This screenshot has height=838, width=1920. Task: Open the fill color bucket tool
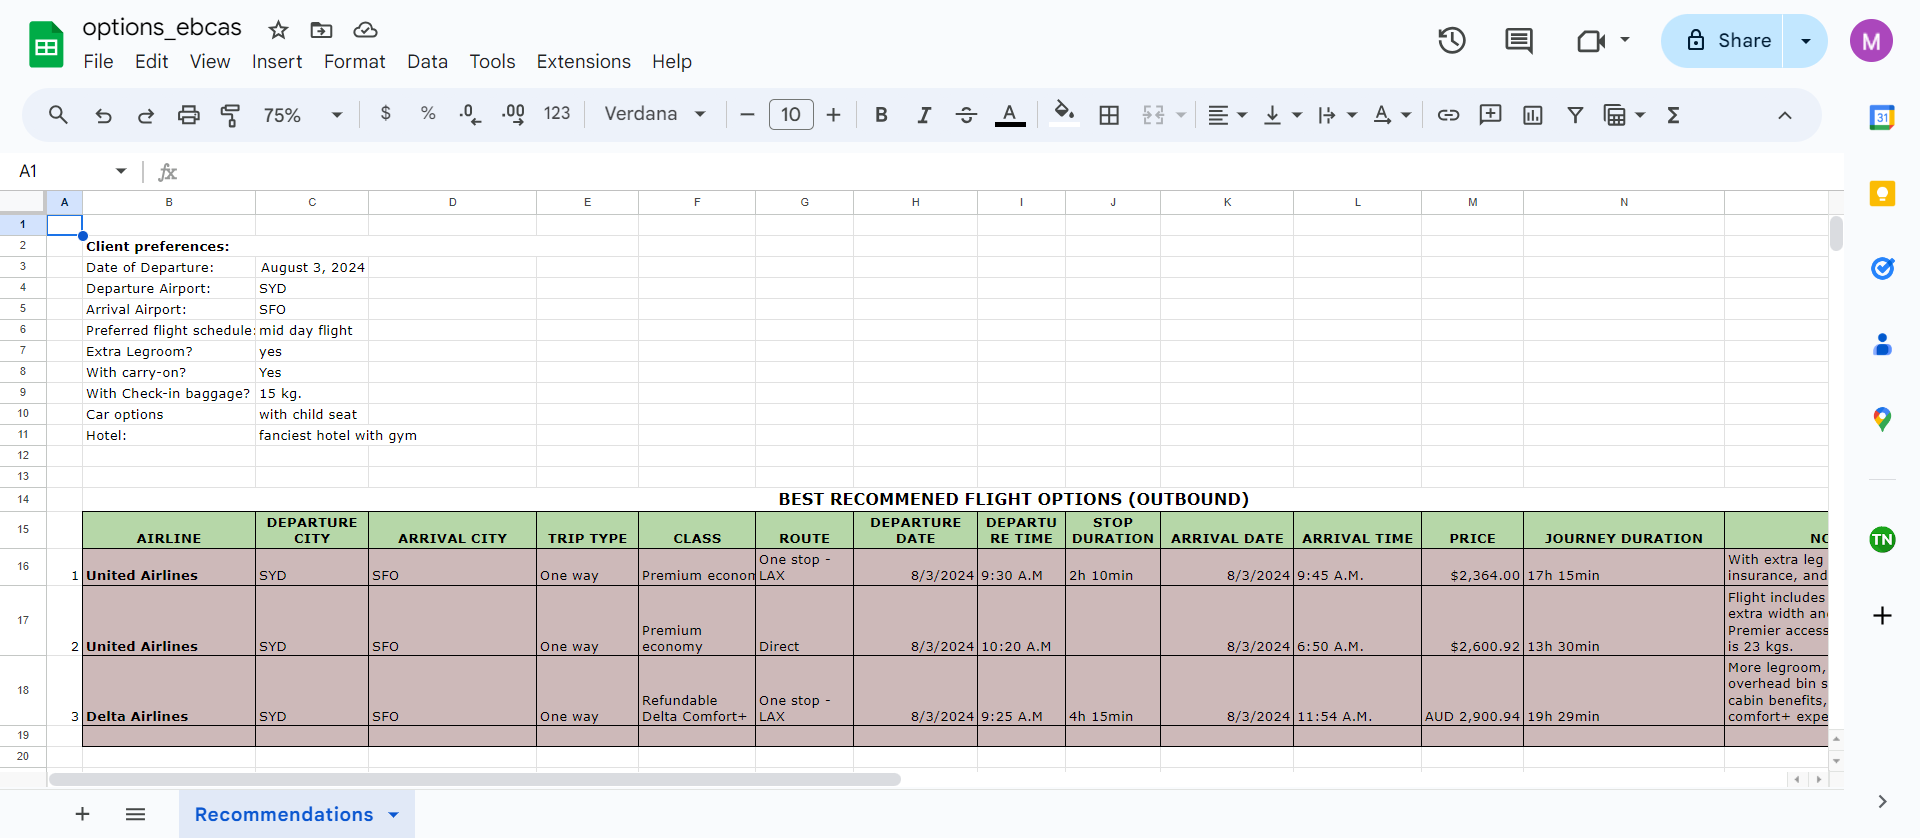coord(1065,113)
